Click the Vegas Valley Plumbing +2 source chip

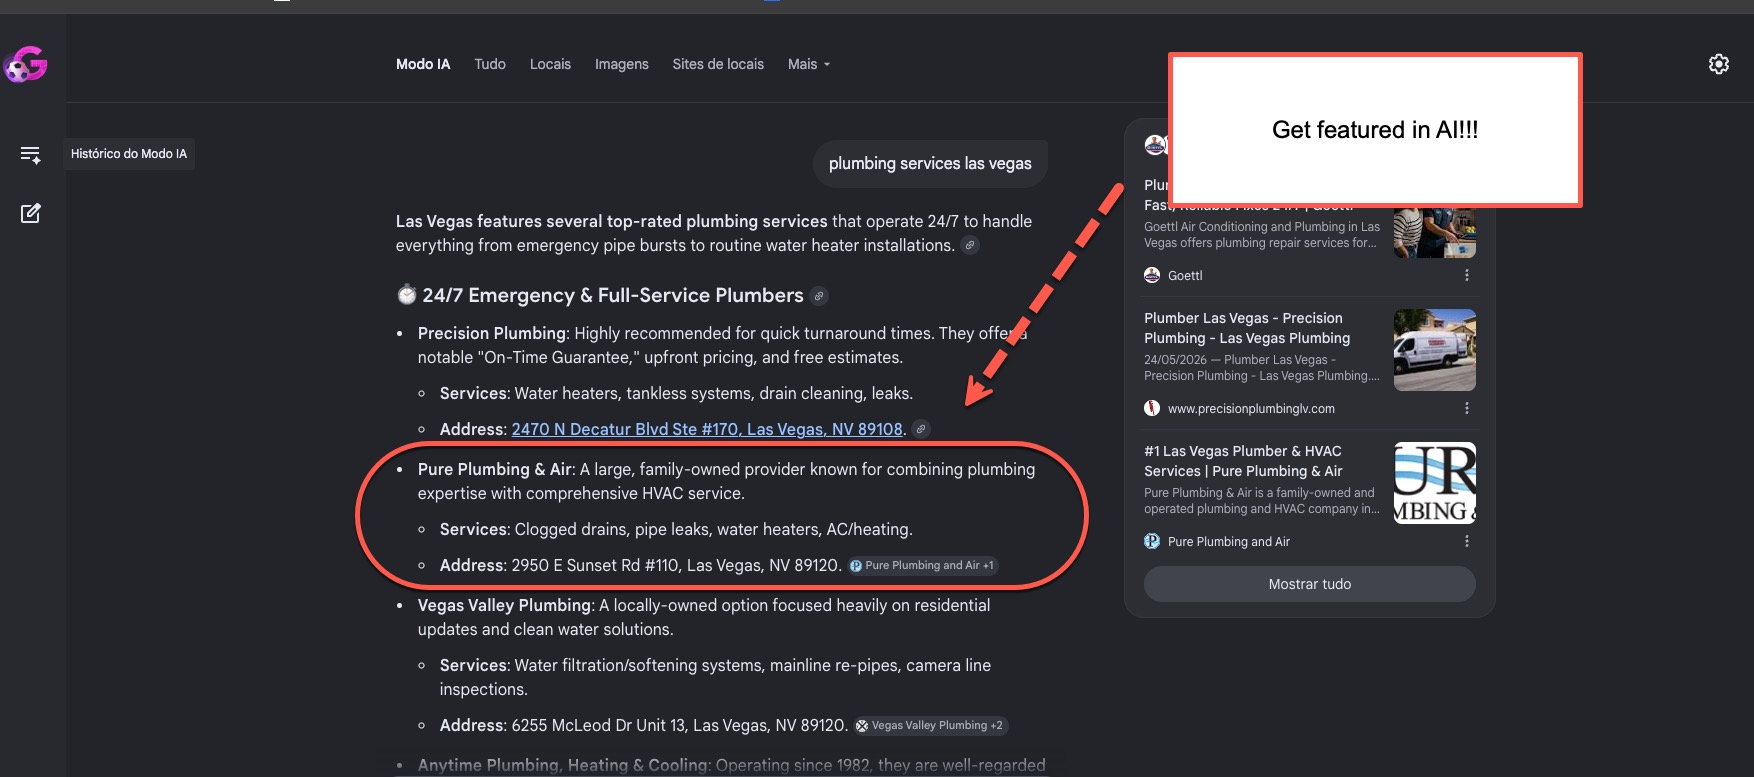tap(930, 725)
